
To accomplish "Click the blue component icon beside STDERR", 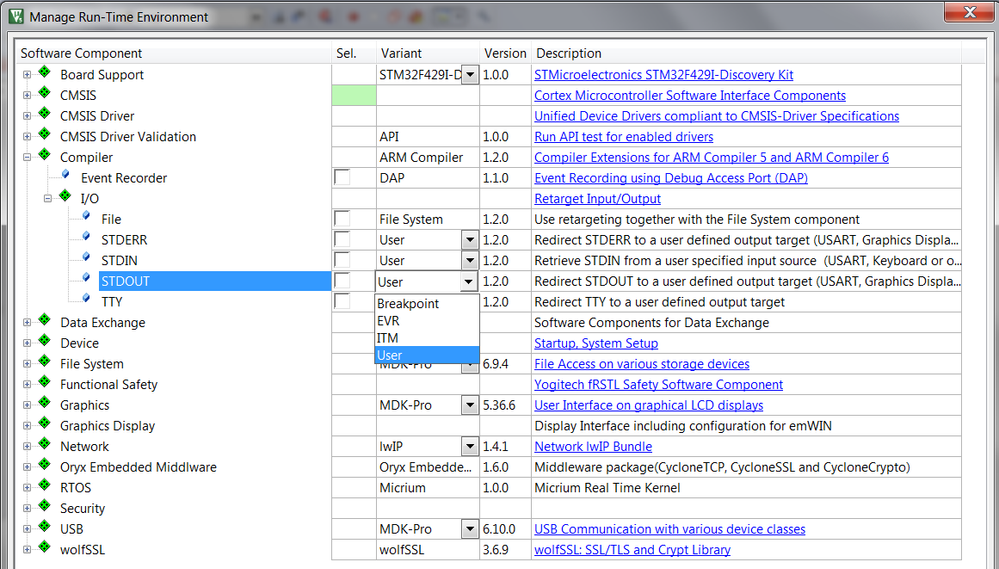I will [x=86, y=237].
